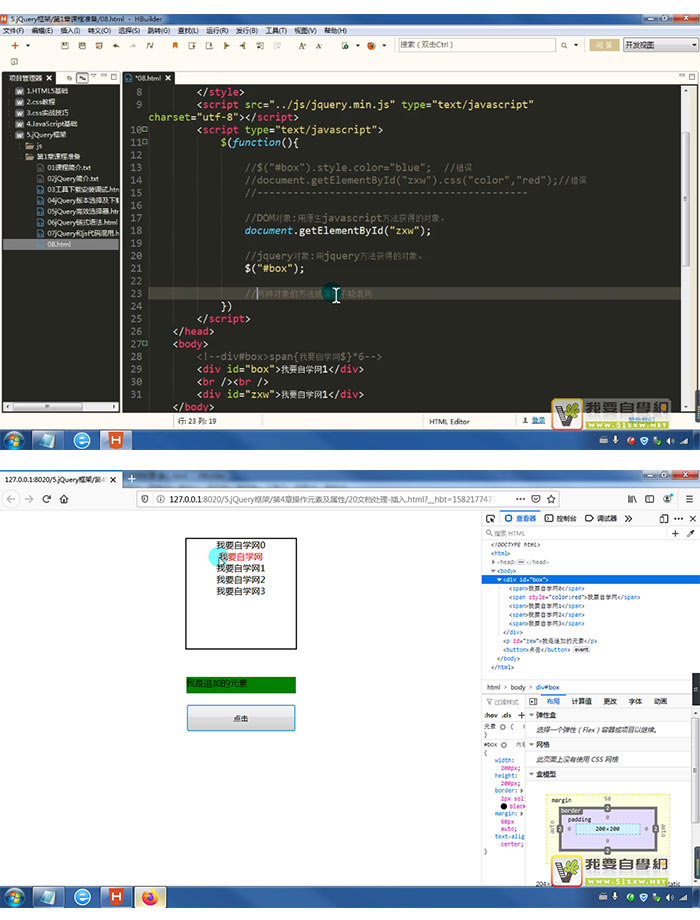Image resolution: width=700 pixels, height=920 pixels.
Task: Toggle responsive design mode icon in devtools
Action: tap(664, 519)
